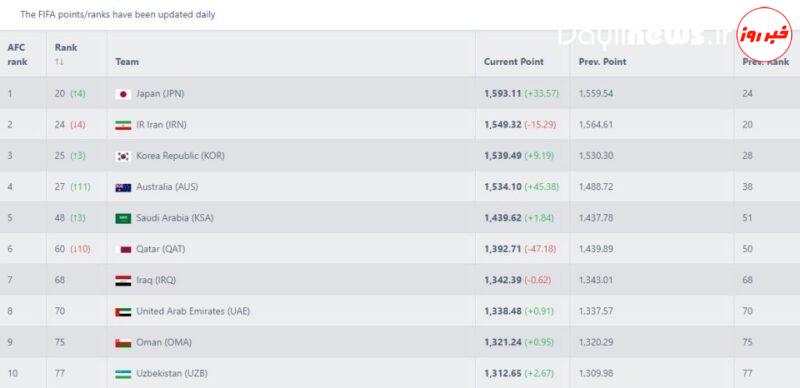Click the Qatar flag icon
Screen dimensions: 800x388
123,250
